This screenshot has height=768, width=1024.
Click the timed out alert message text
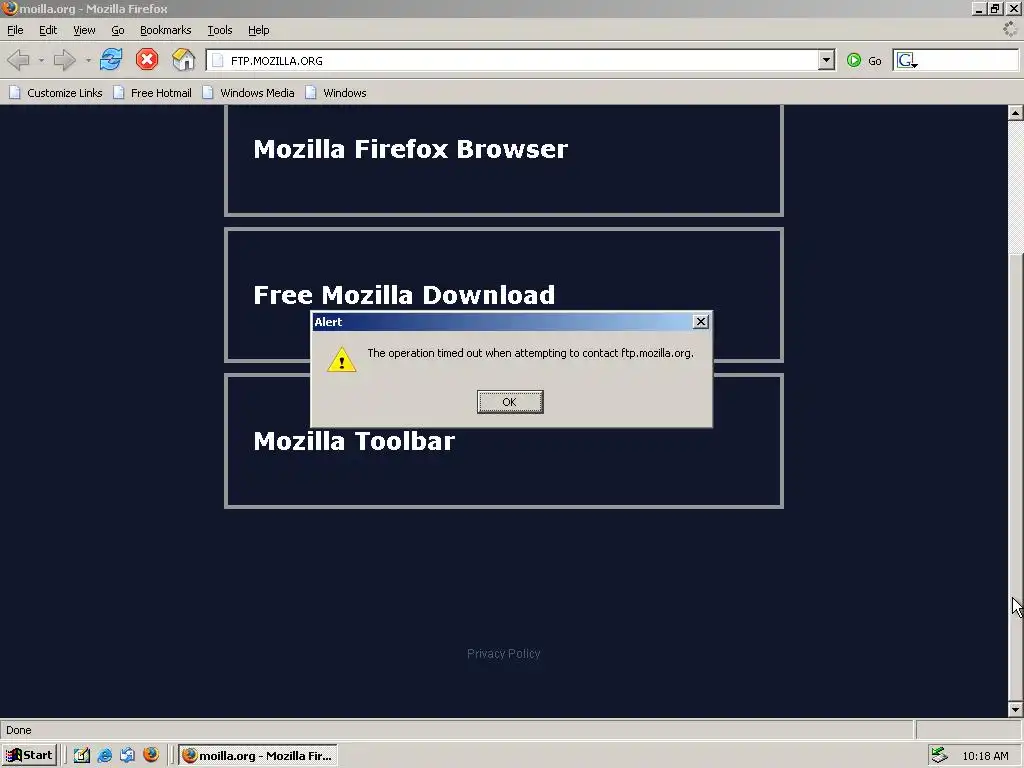pos(530,353)
